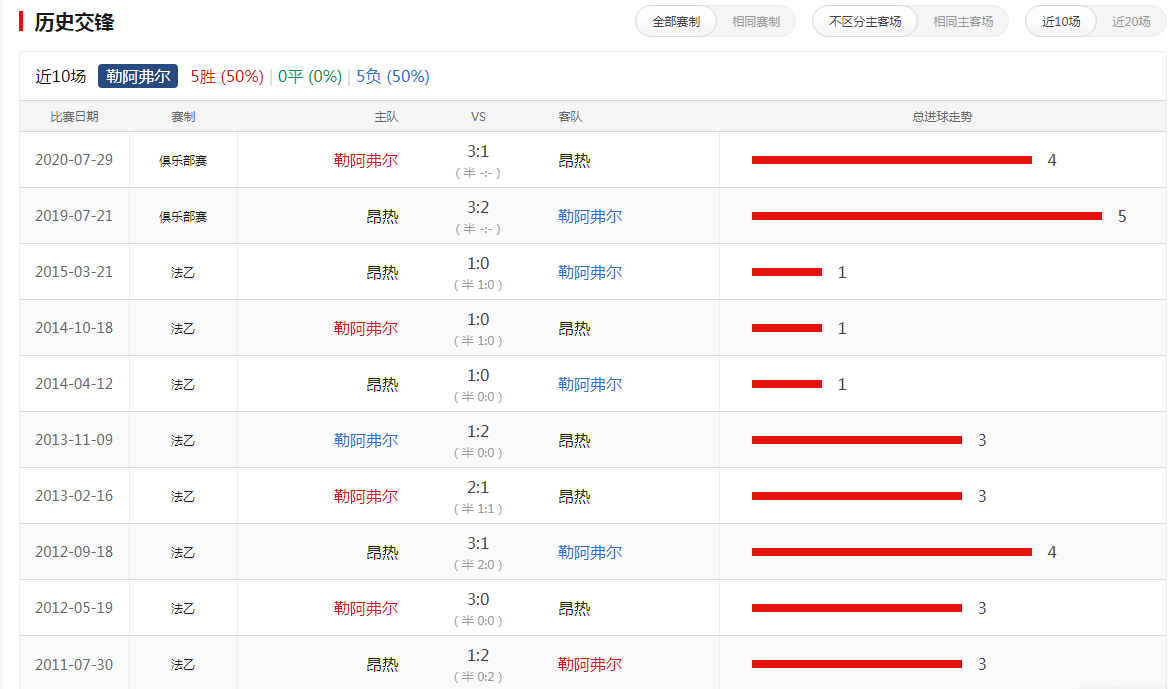Open away team 勒阿弗尔 in 2015-03-21 match
The height and width of the screenshot is (689, 1168).
(590, 272)
